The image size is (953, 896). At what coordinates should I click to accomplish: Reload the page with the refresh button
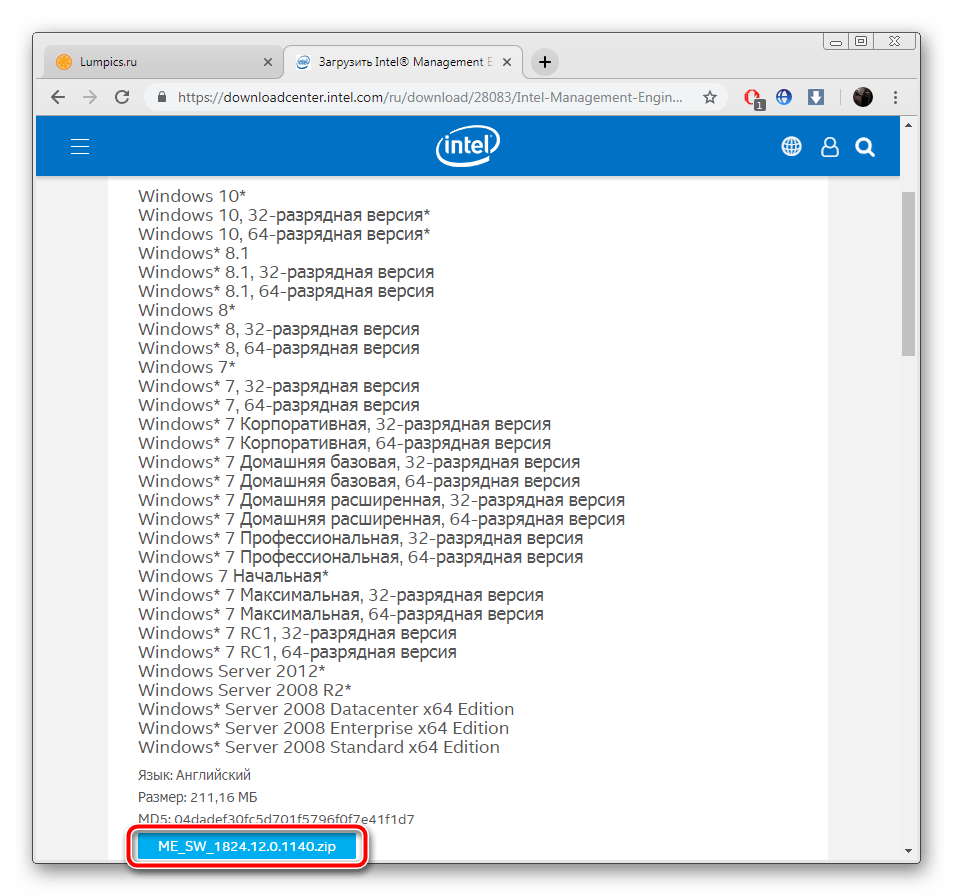(x=122, y=98)
